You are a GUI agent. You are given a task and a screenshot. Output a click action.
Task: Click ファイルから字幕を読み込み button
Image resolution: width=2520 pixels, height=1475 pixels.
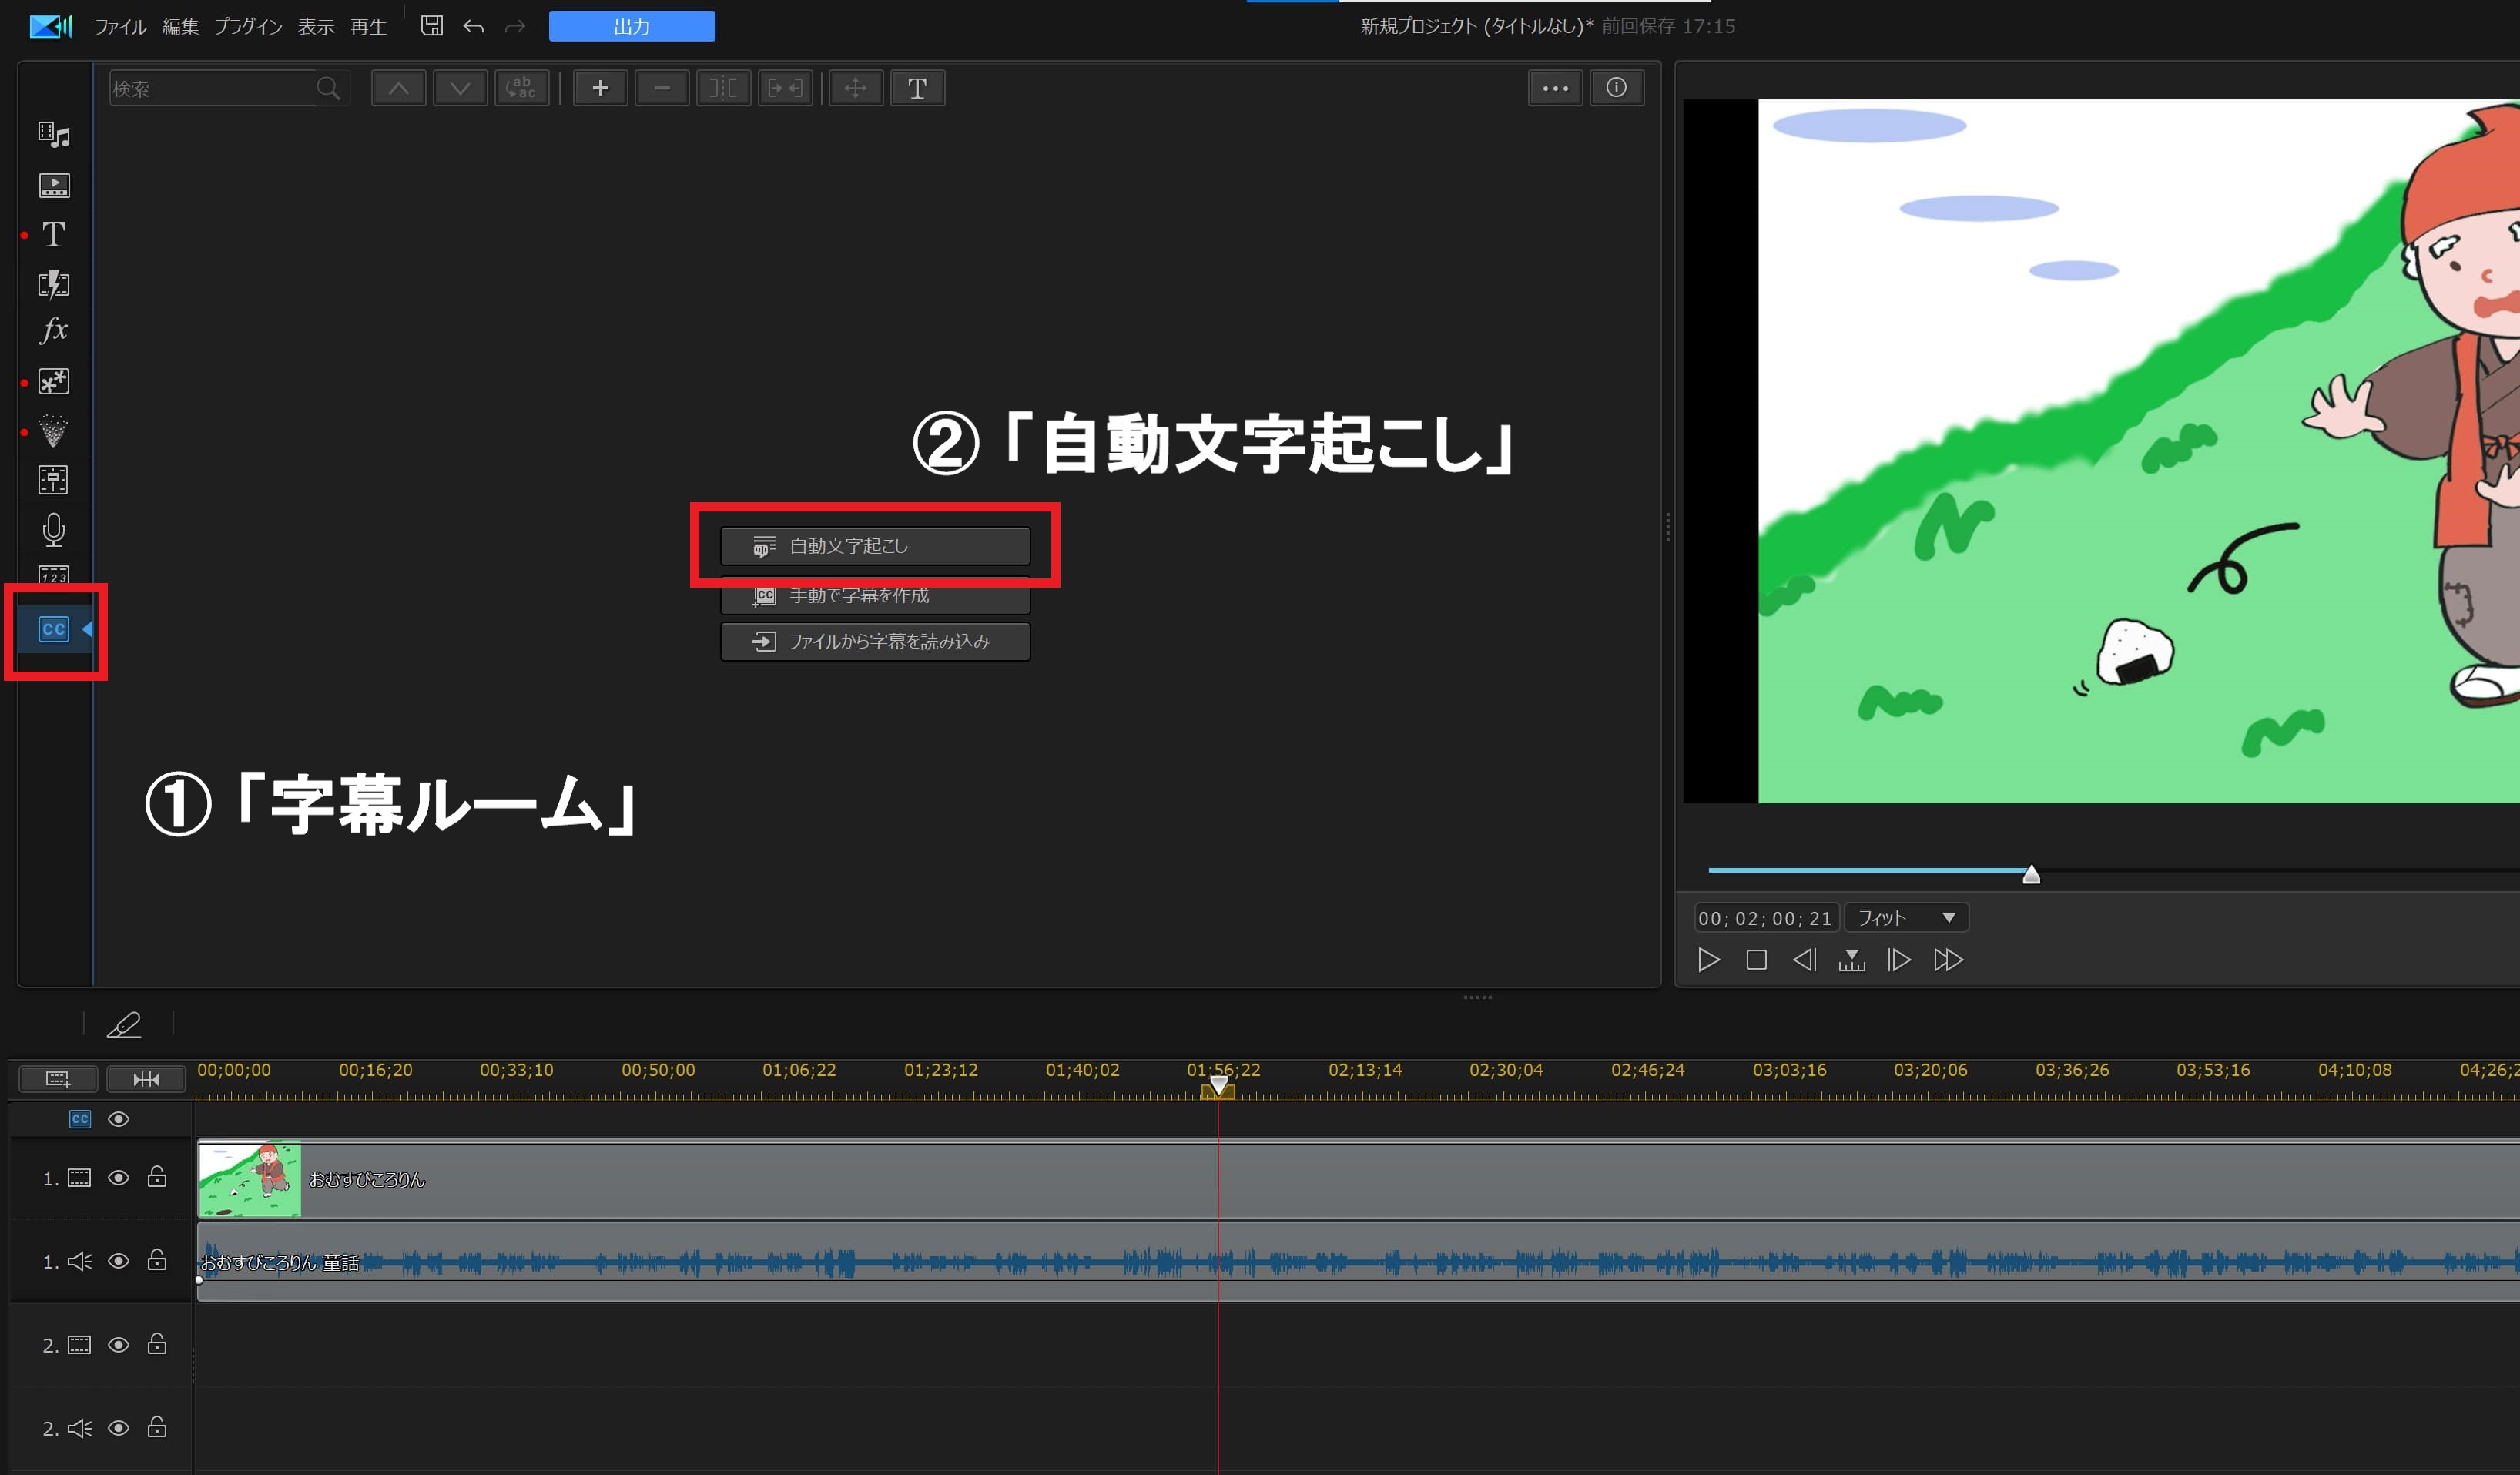tap(875, 641)
